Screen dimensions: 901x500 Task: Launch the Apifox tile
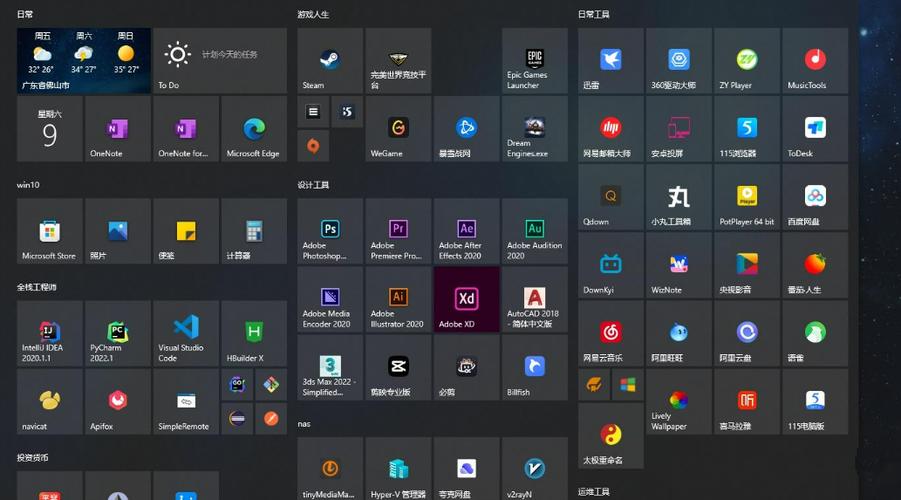point(118,402)
